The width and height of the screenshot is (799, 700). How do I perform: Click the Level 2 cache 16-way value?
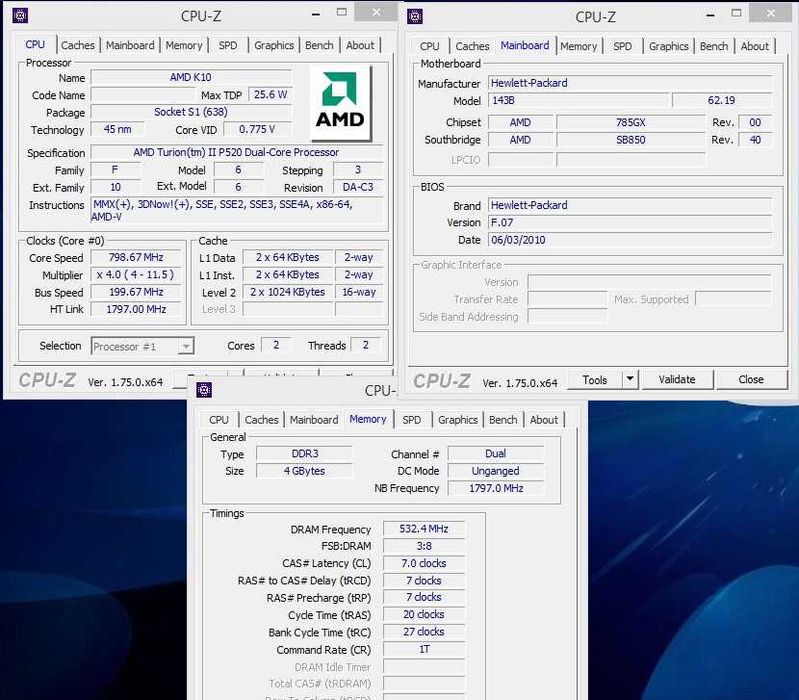359,292
